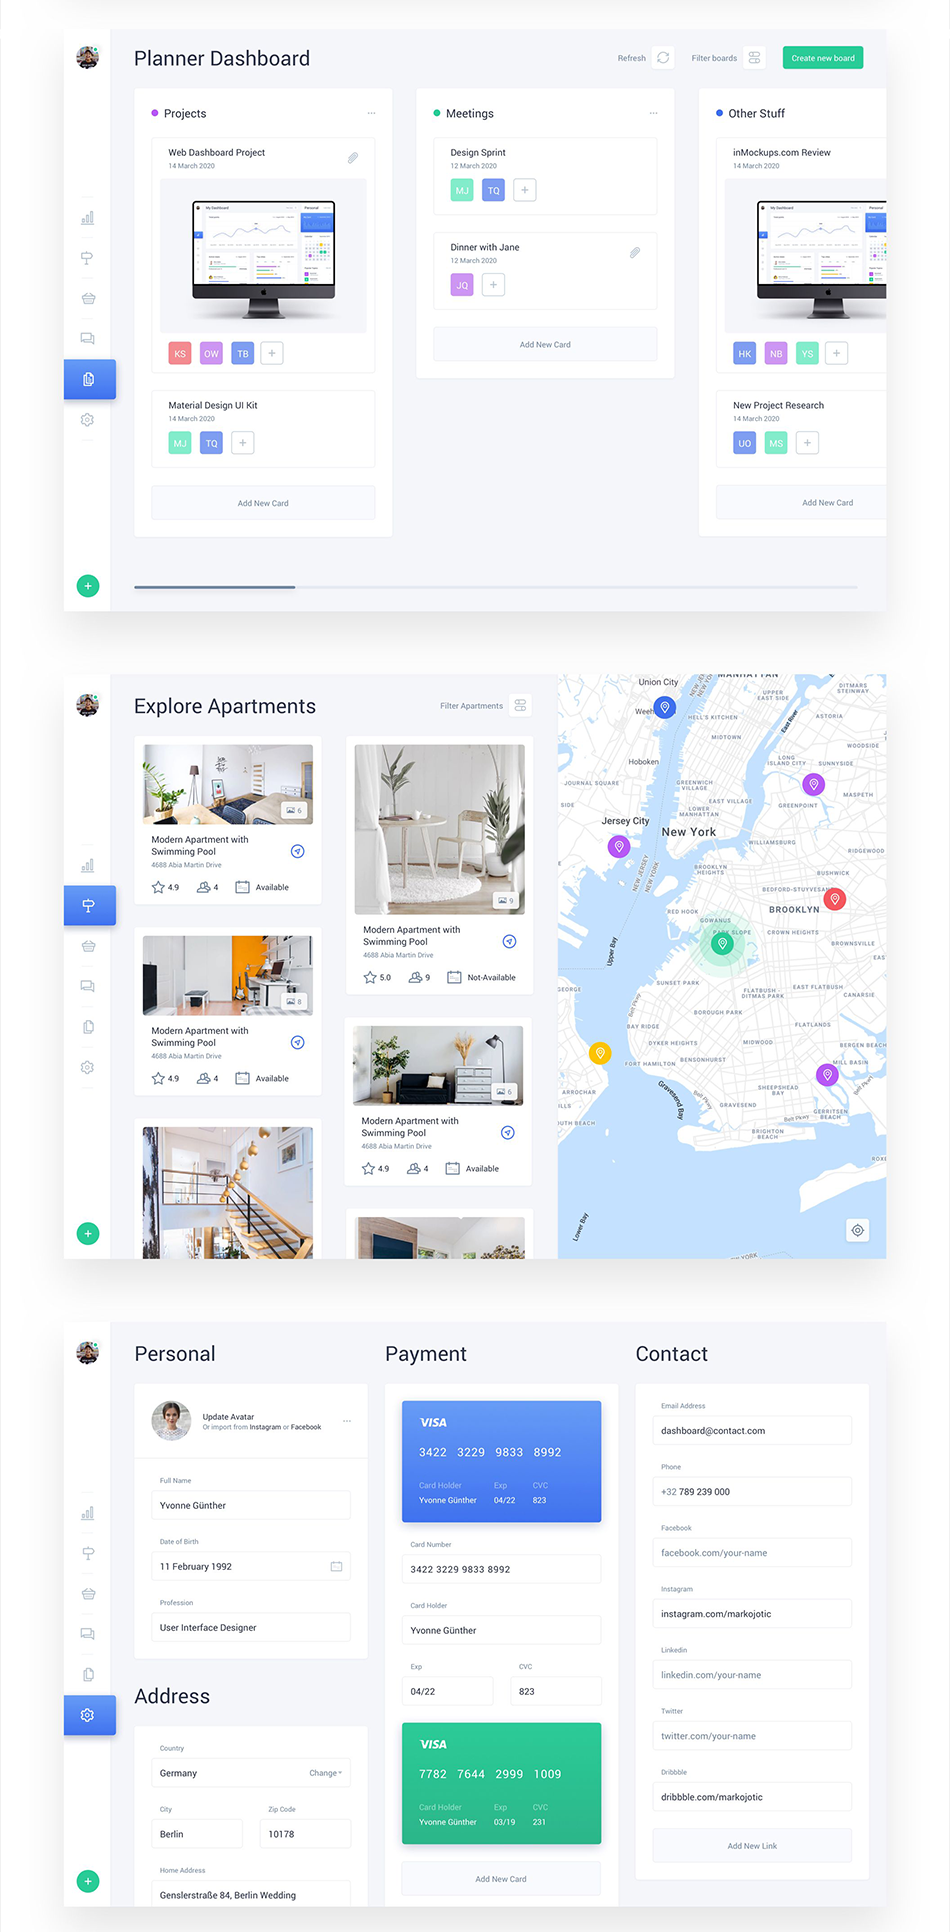
Task: Toggle the Filter Apartments switch icon
Action: (x=520, y=706)
